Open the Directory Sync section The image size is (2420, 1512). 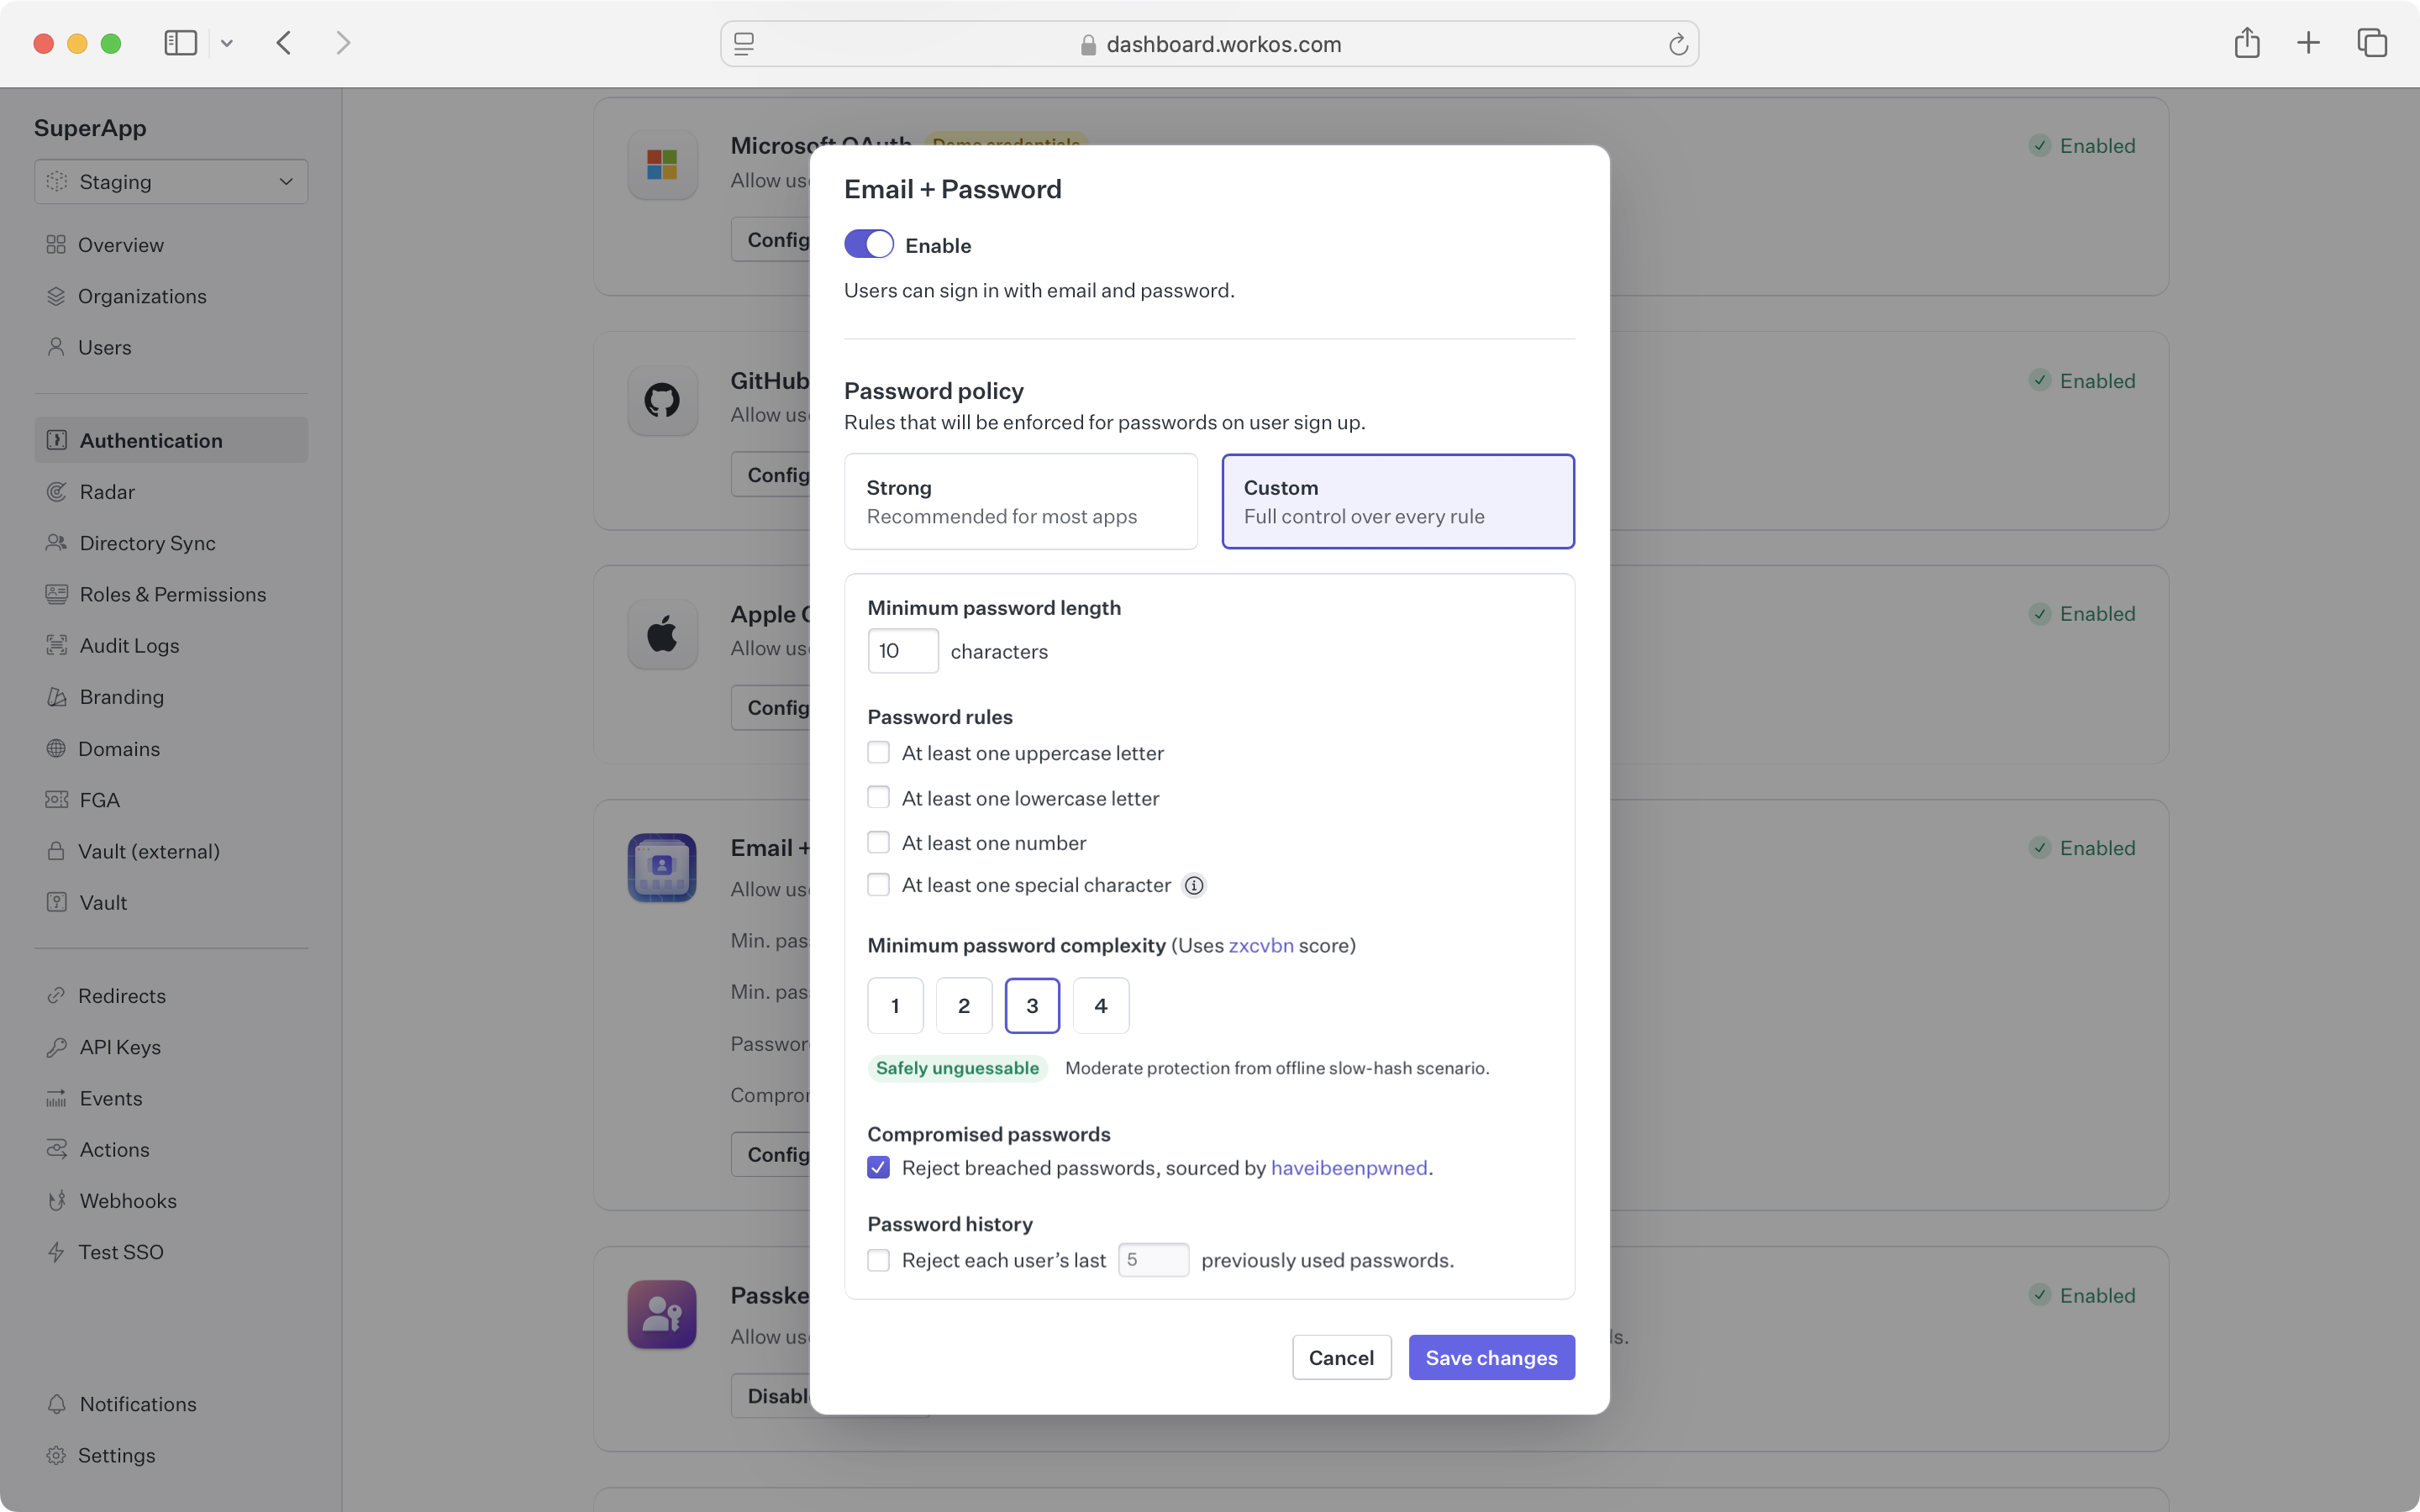point(146,543)
